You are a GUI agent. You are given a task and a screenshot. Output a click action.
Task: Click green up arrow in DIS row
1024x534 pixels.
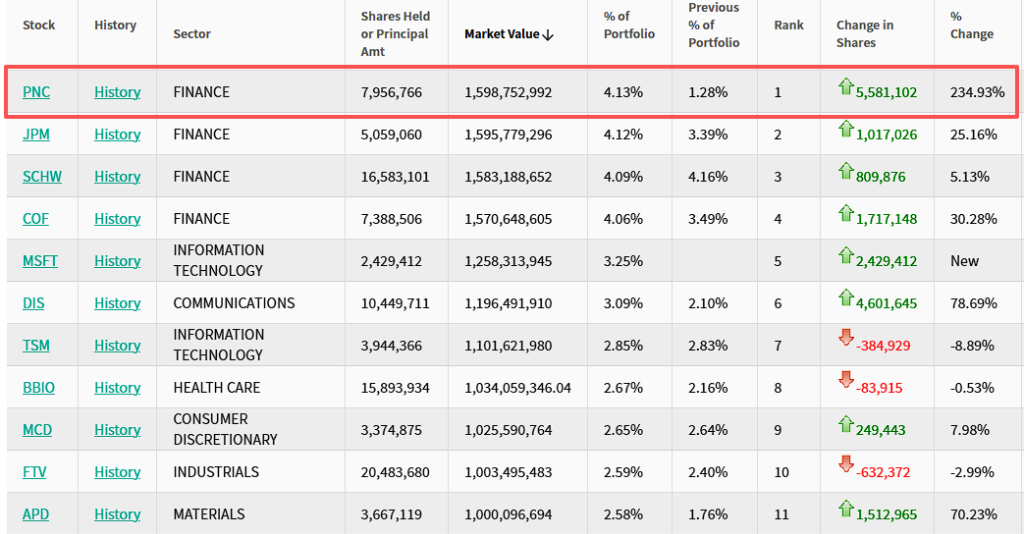tap(845, 298)
